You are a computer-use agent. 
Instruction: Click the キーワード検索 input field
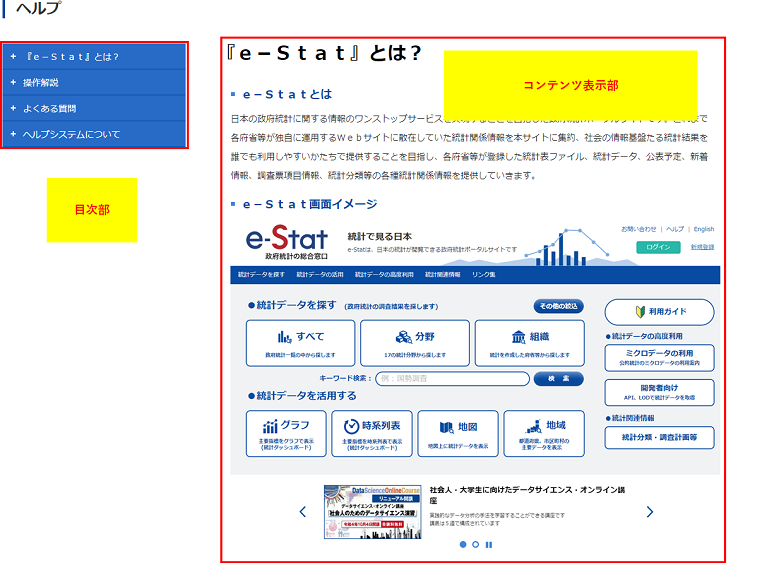[452, 378]
